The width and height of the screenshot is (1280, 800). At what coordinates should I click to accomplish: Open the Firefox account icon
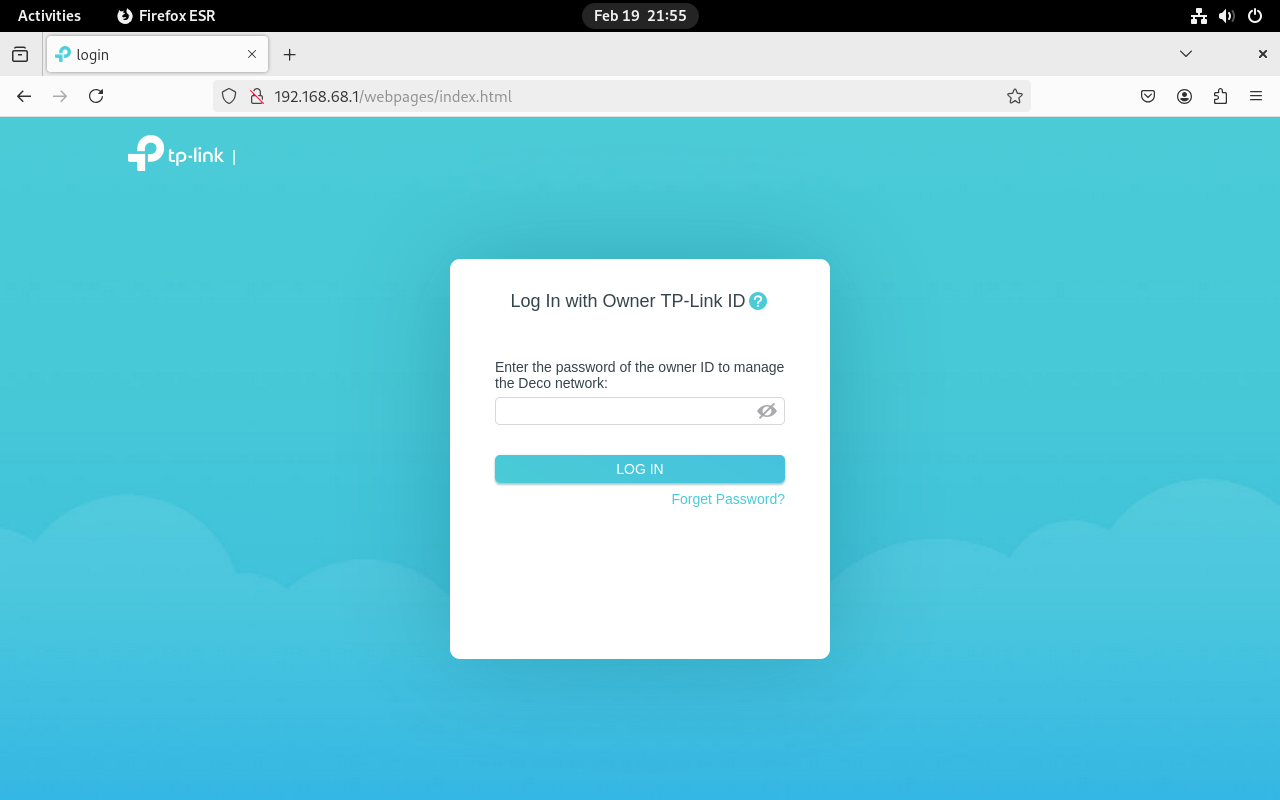click(x=1184, y=96)
